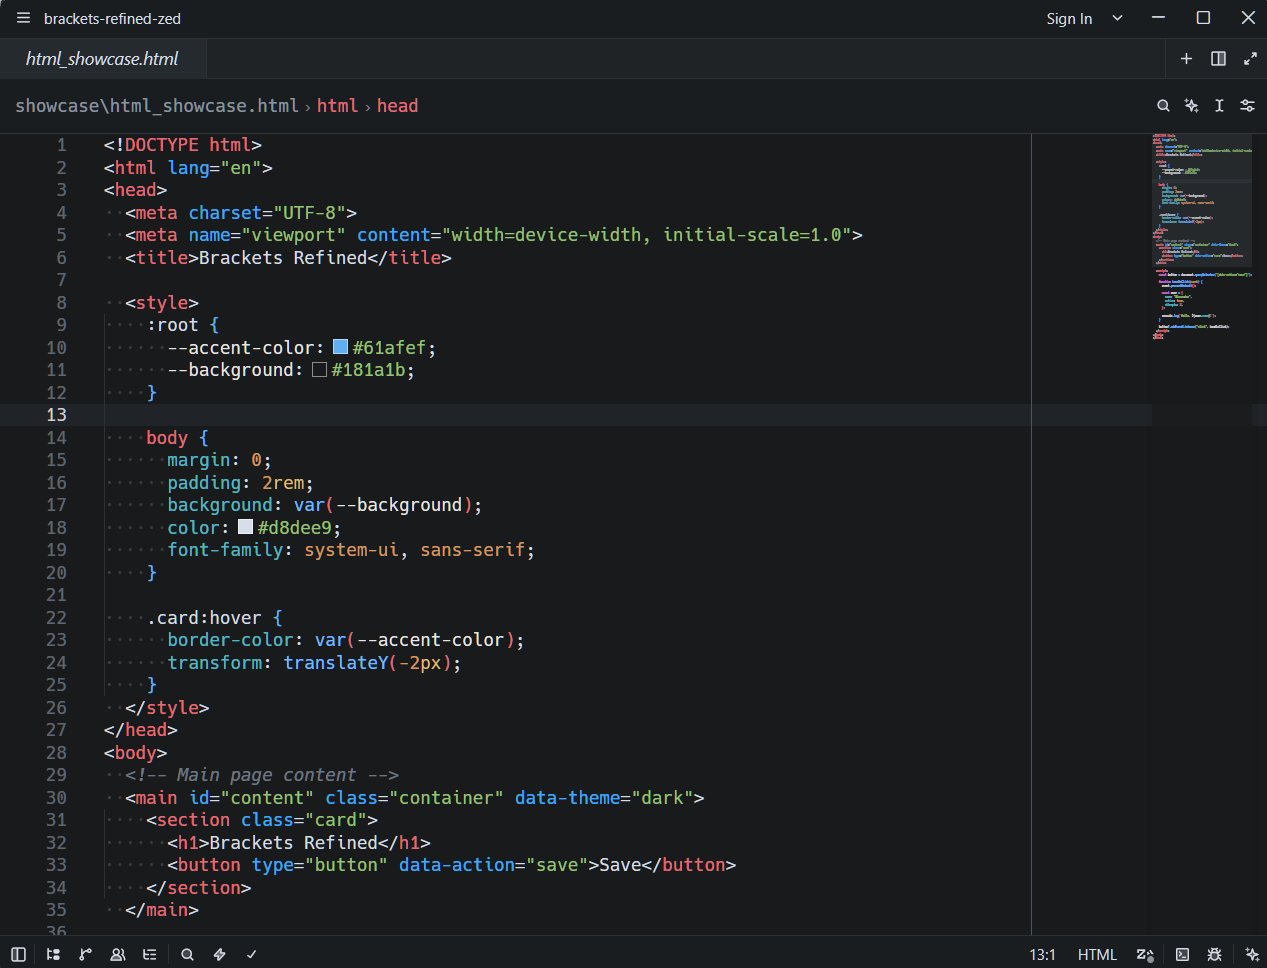1267x968 pixels.
Task: Click margin: 0 on line 15
Action: 219,460
